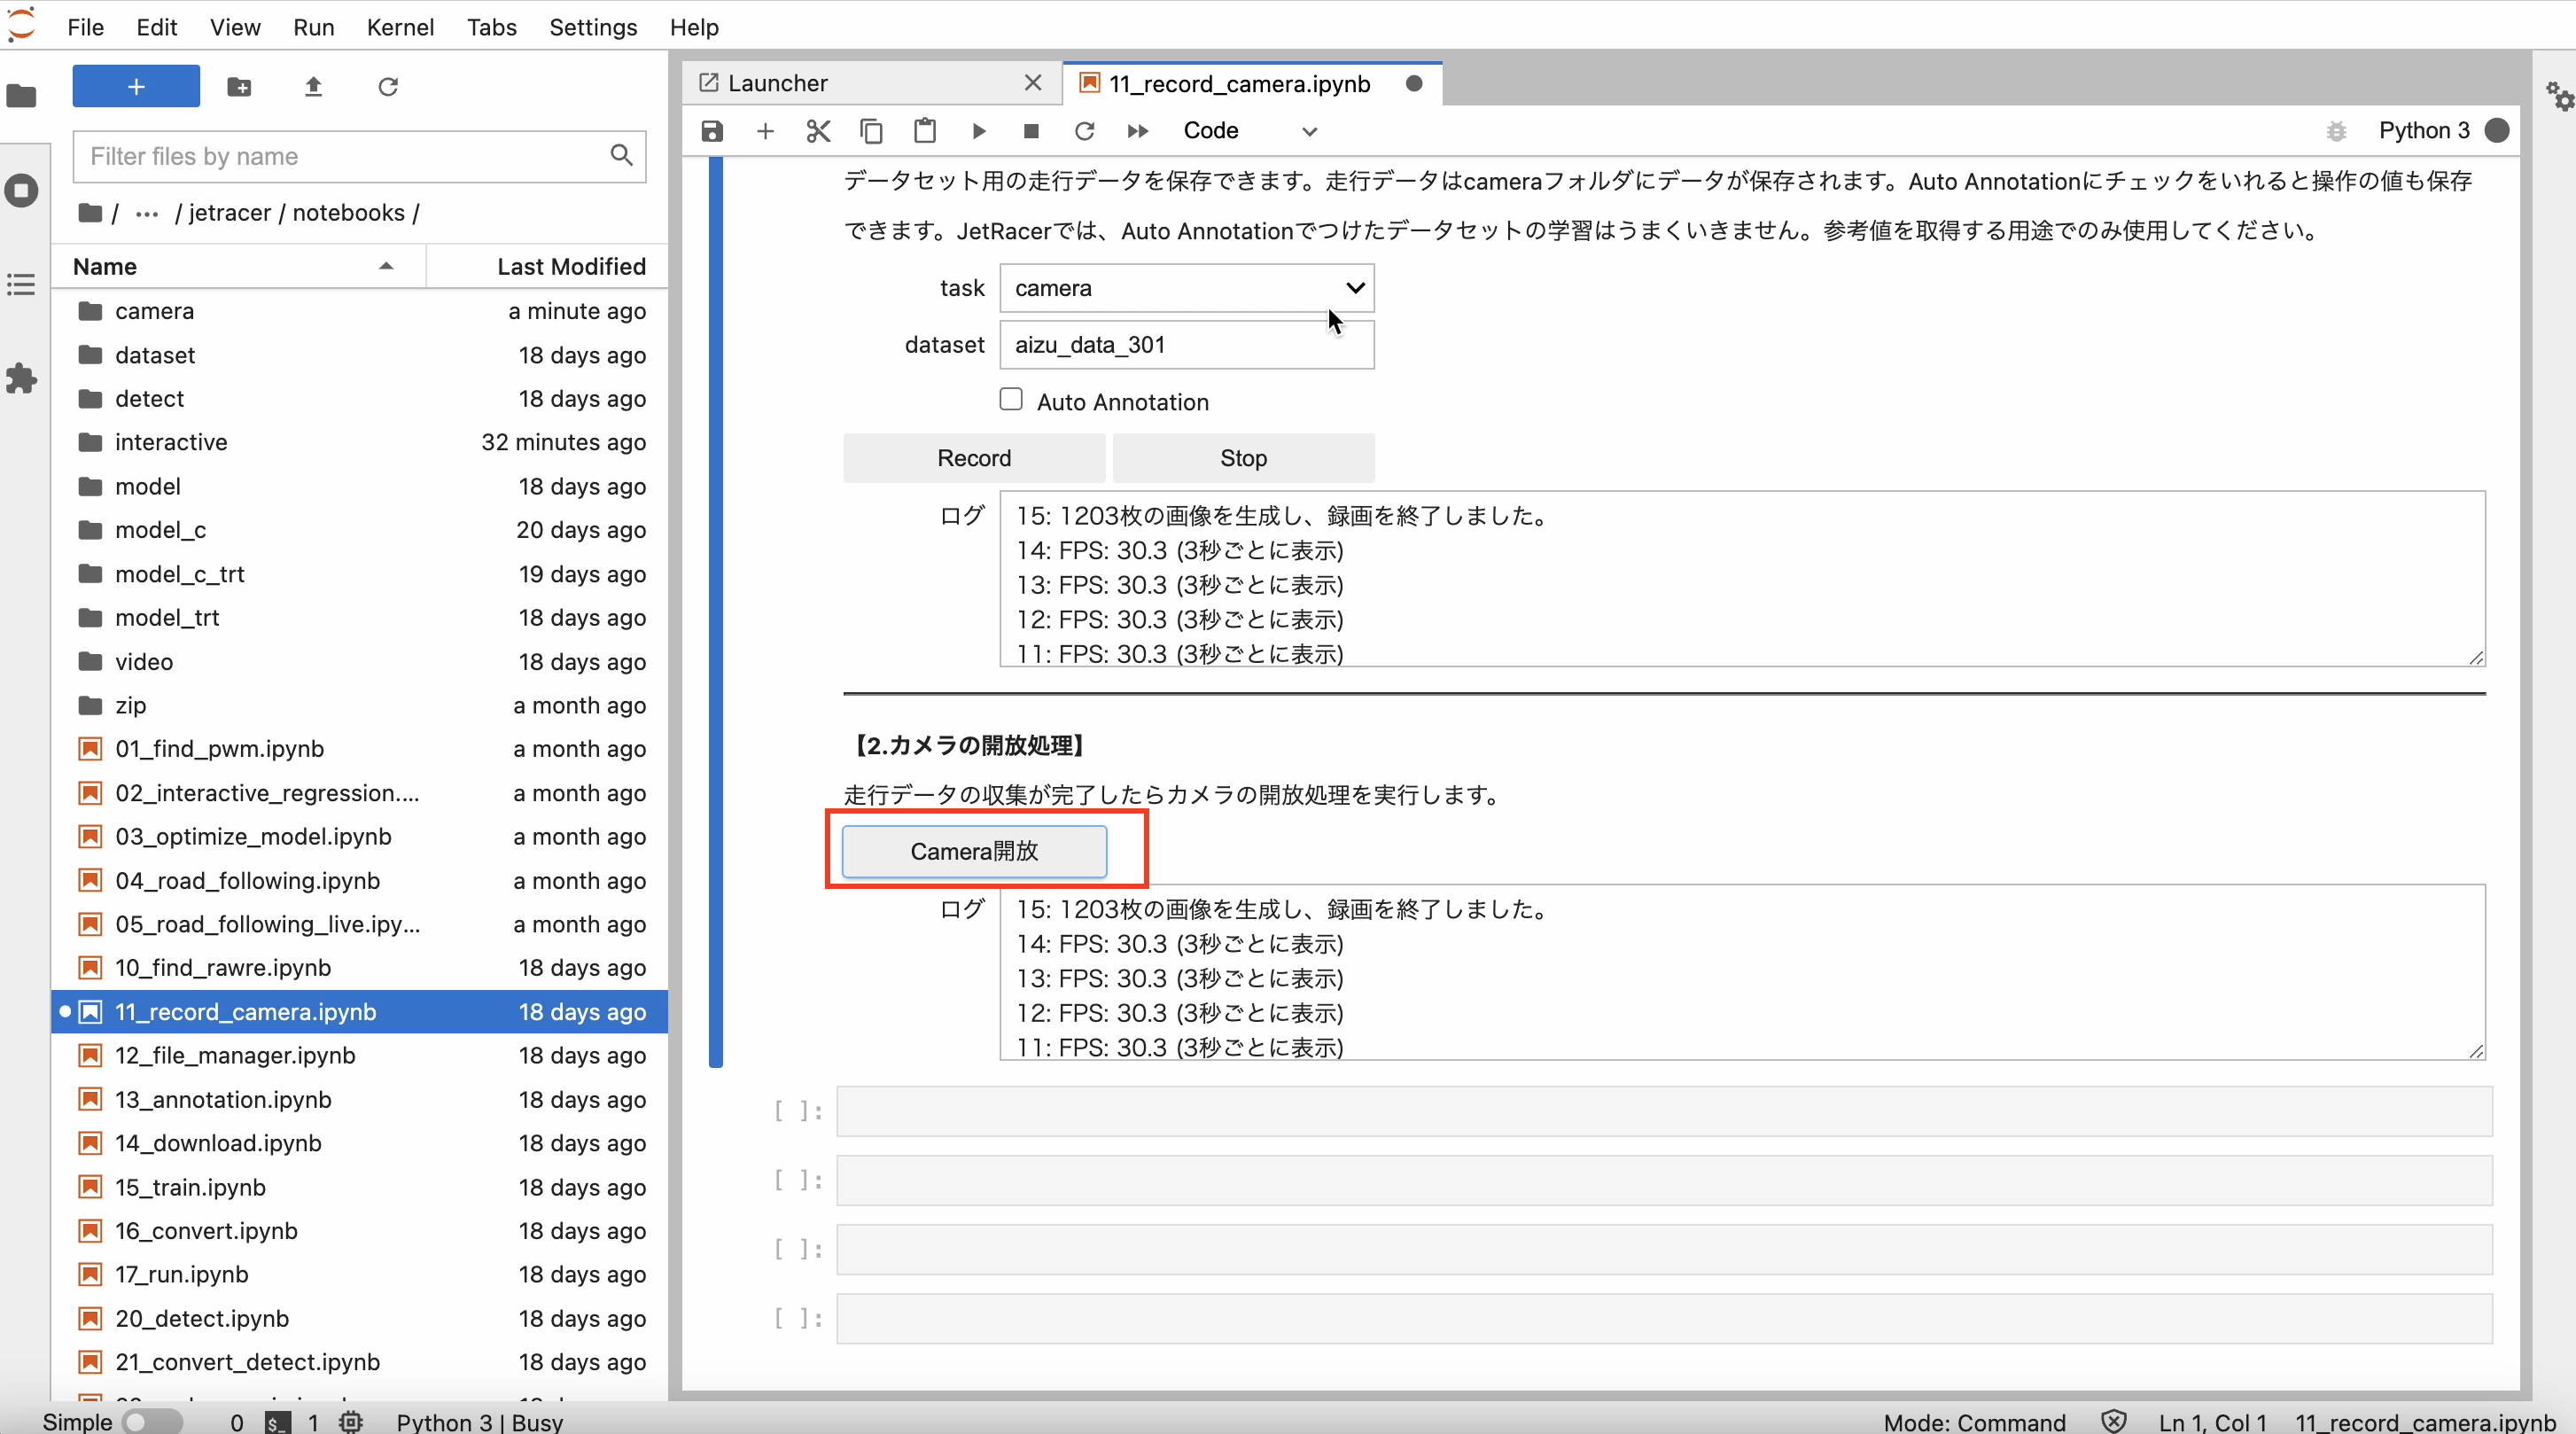2576x1434 pixels.
Task: Click the kernel count chip icon in status bar
Action: tap(351, 1422)
